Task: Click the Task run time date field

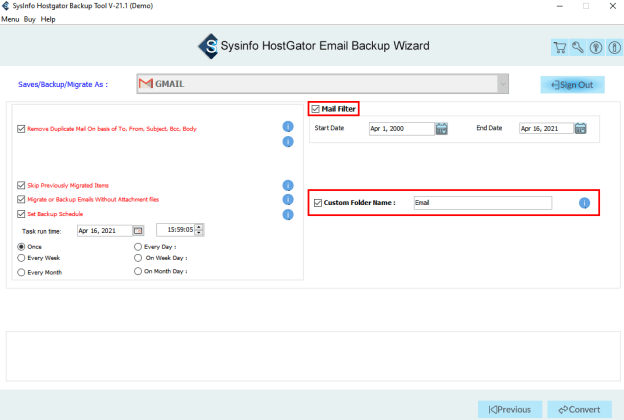Action: pyautogui.click(x=105, y=231)
